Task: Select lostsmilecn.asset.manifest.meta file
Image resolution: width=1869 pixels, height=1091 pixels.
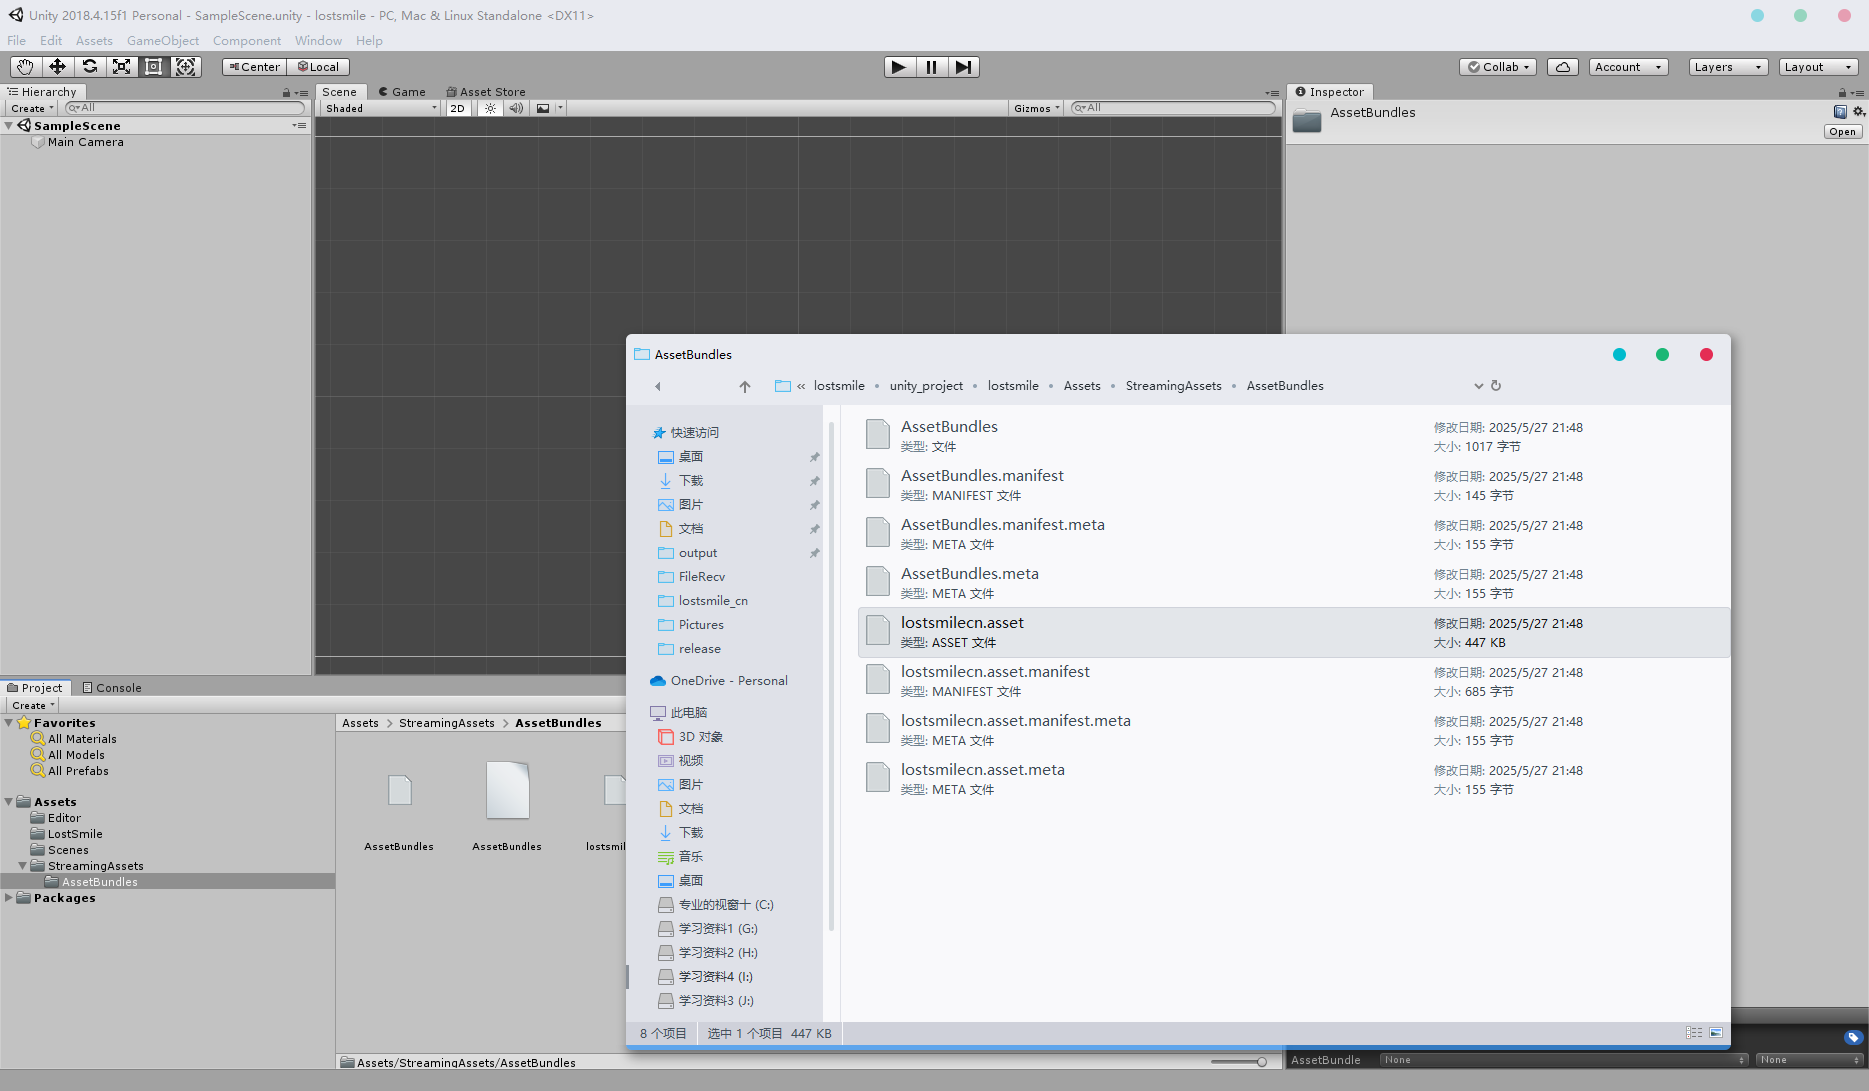Action: (1294, 730)
